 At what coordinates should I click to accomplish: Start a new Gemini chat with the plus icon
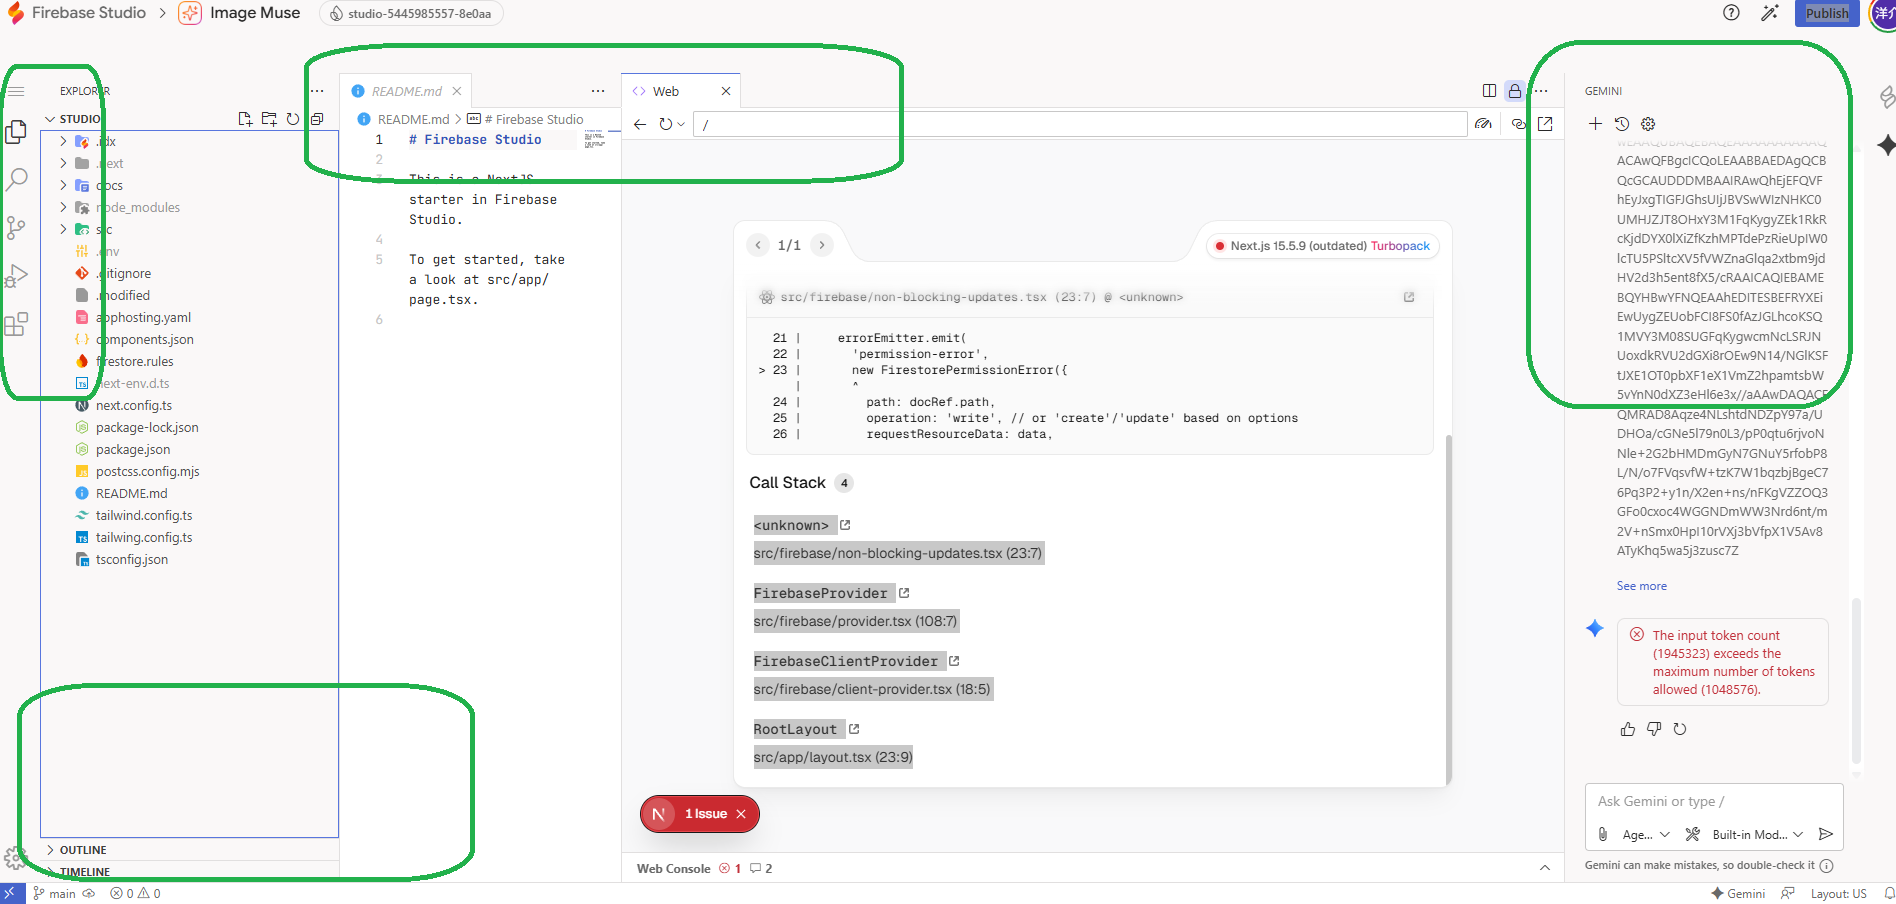(1596, 124)
